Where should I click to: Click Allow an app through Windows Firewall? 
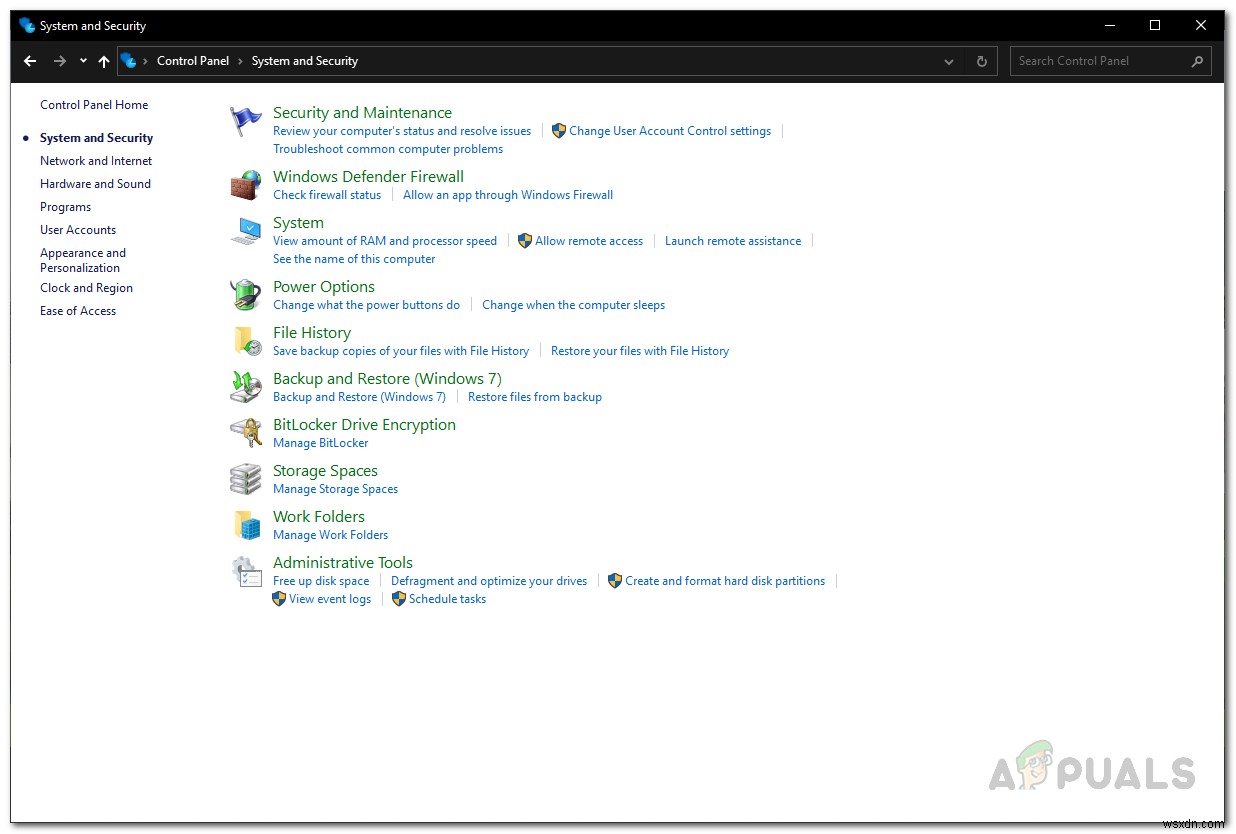508,195
